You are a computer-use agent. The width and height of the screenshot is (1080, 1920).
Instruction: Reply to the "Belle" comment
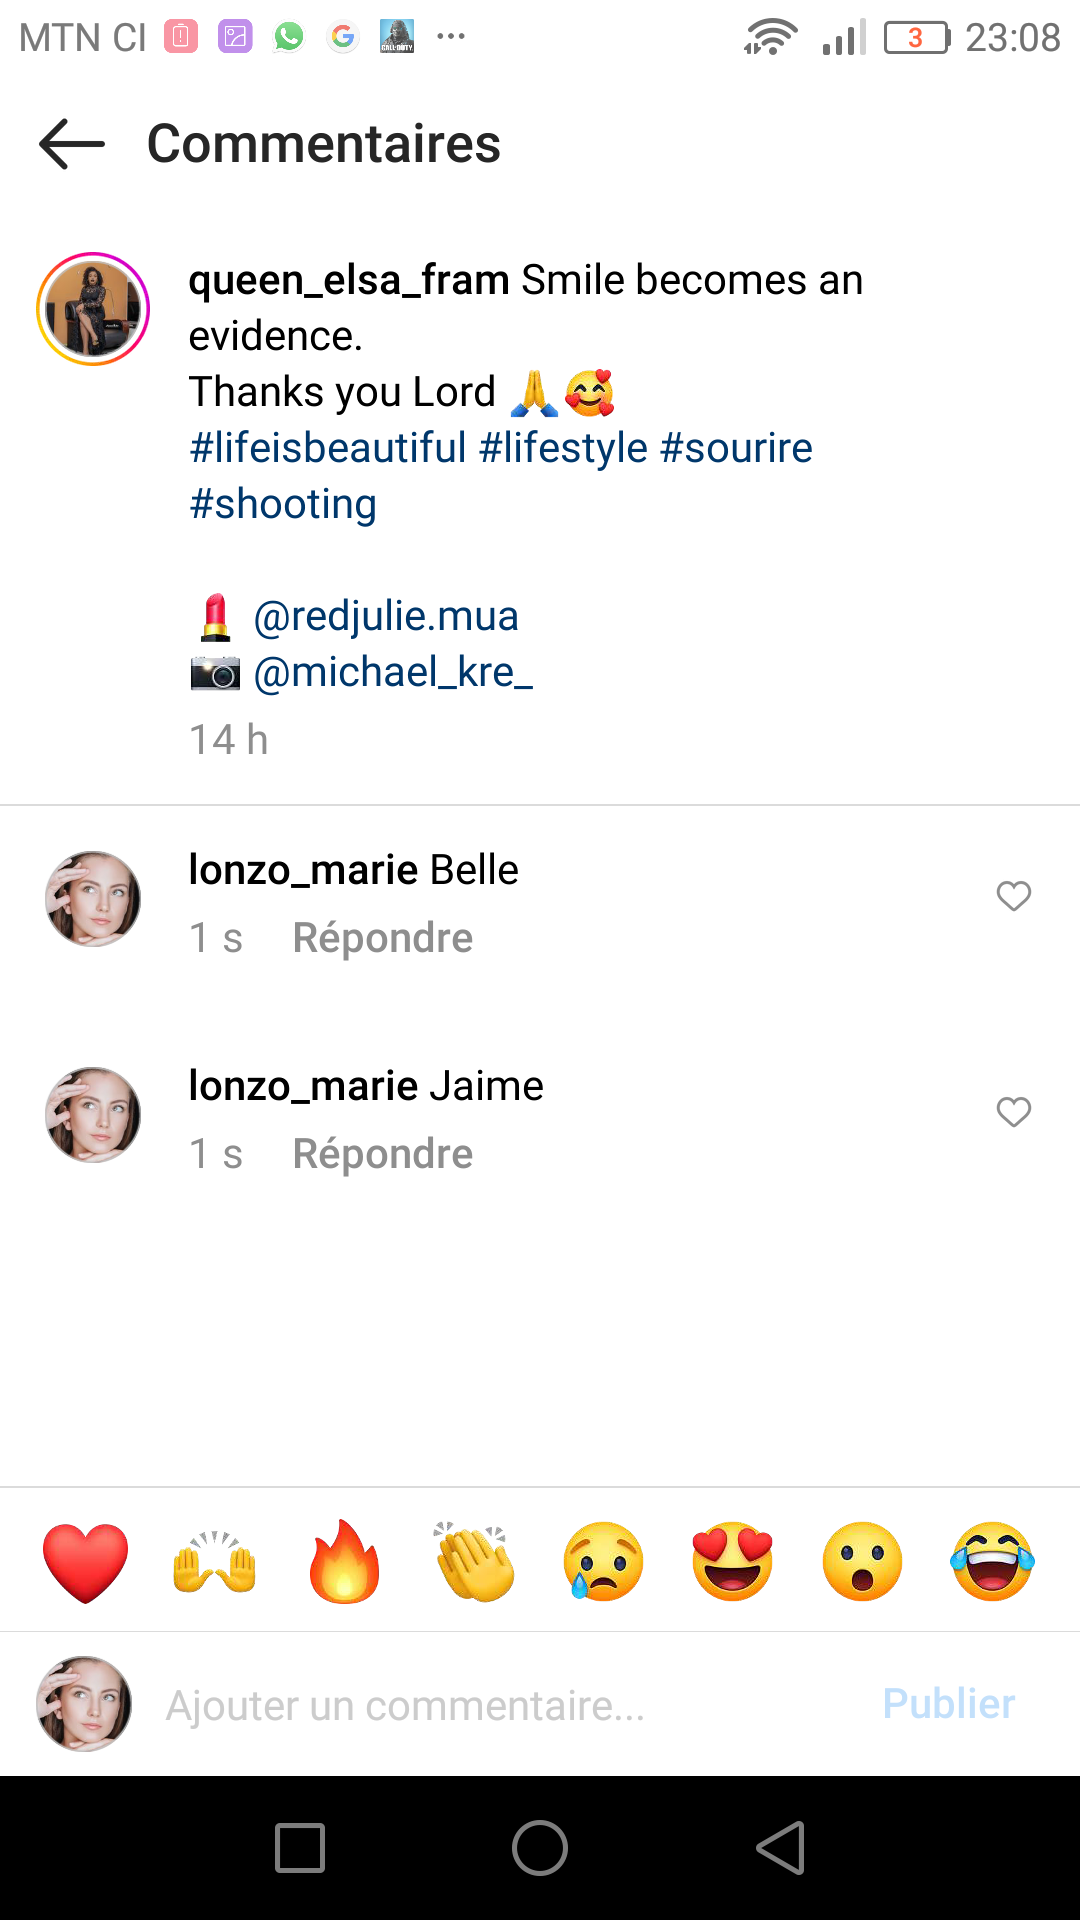(382, 938)
